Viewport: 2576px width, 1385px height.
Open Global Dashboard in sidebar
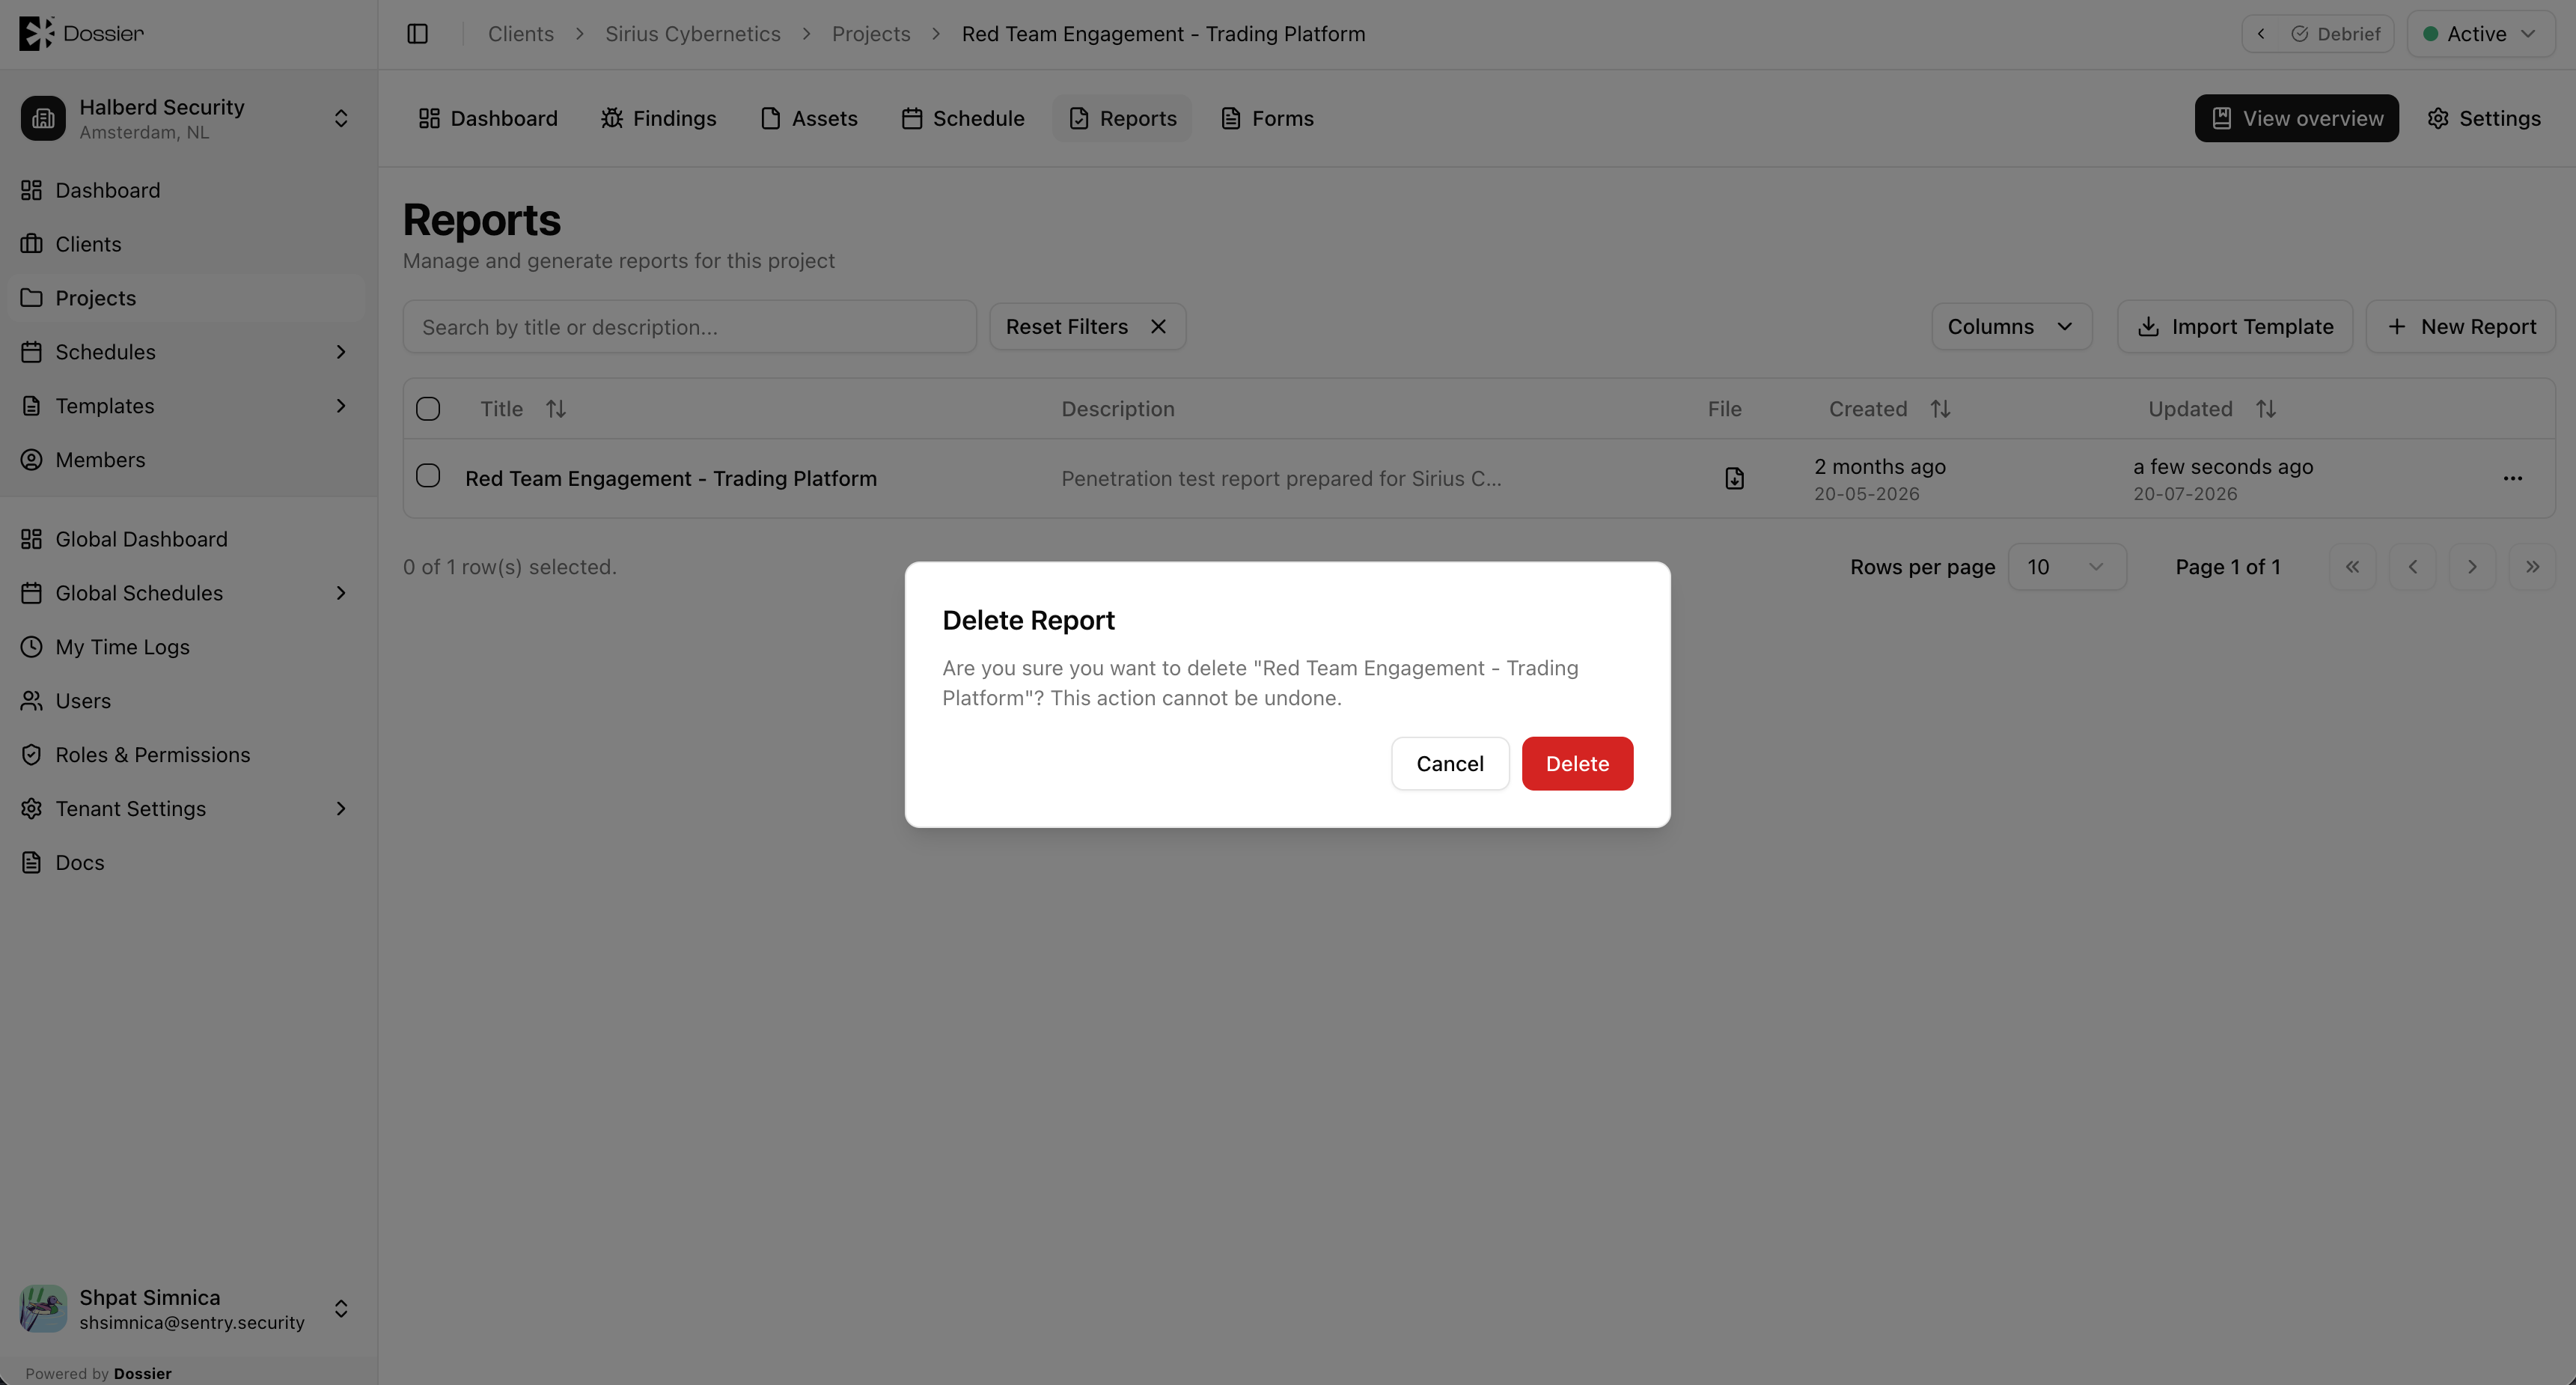point(186,539)
